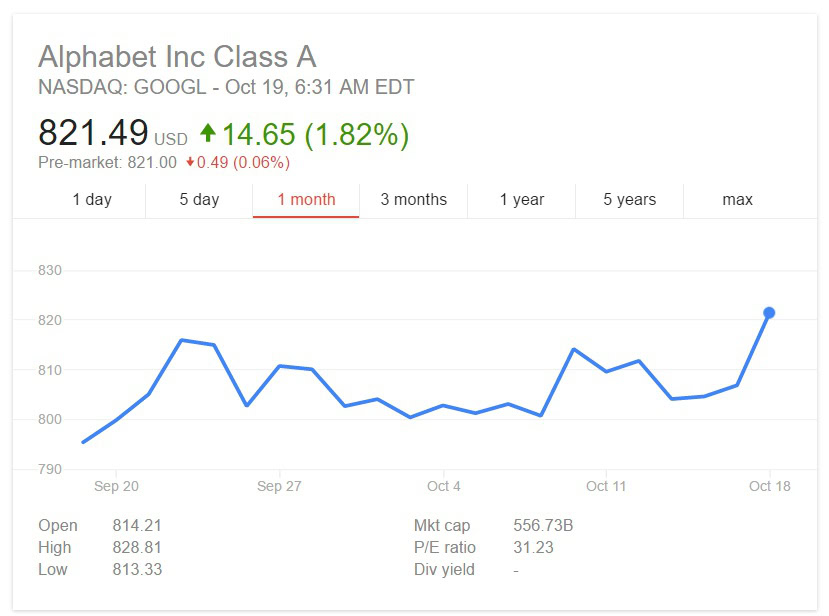Show the 5 years chart
The height and width of the screenshot is (616, 829).
[x=629, y=200]
